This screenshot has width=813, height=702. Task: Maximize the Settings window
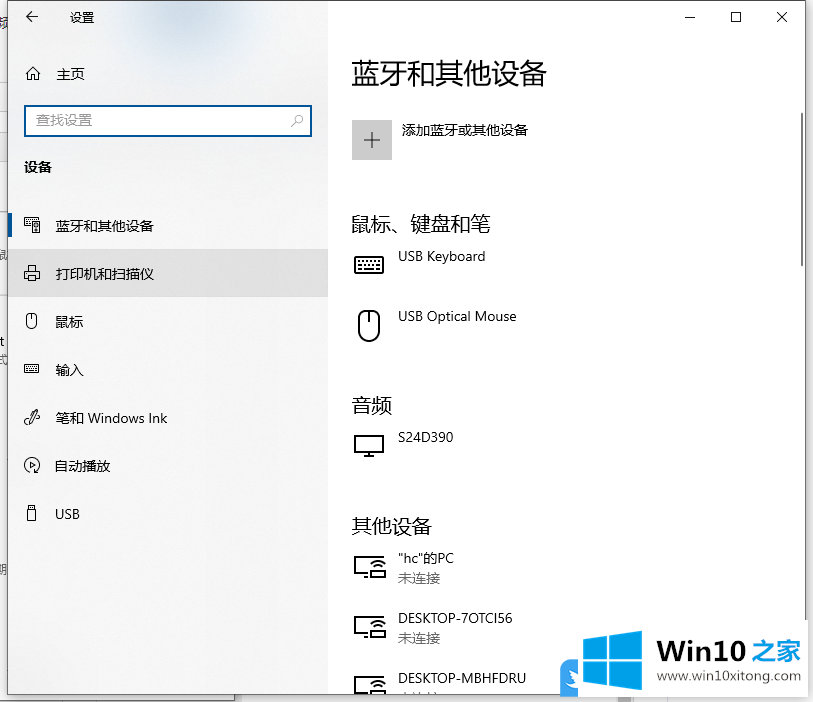pyautogui.click(x=735, y=17)
